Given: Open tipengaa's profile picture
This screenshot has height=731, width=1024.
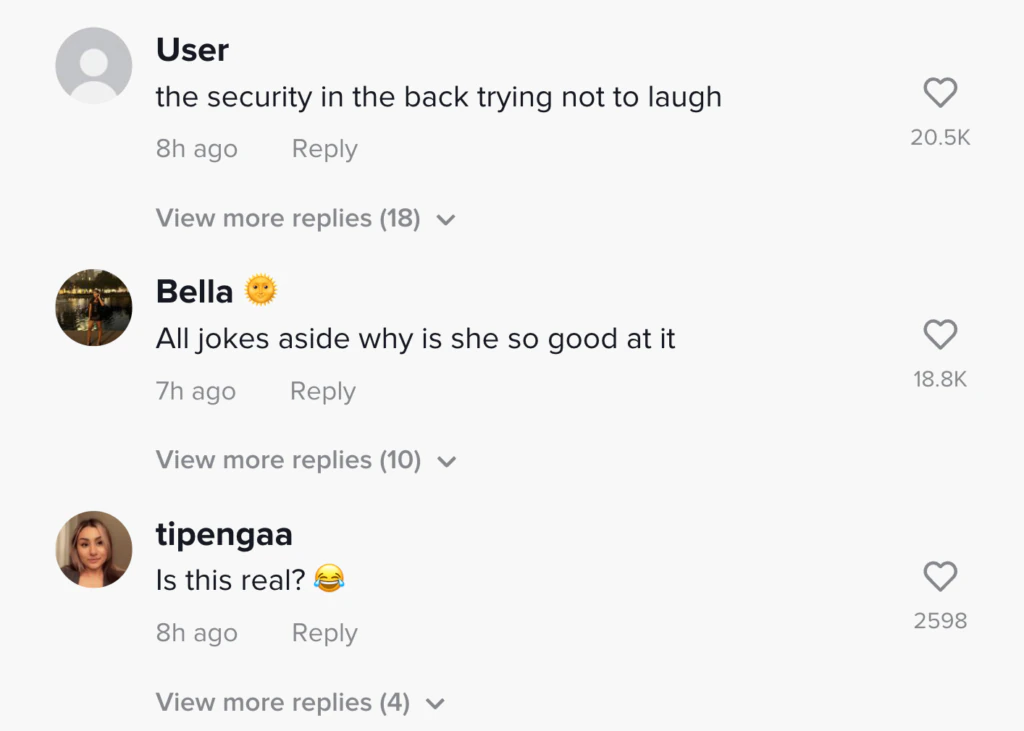Looking at the screenshot, I should (x=94, y=549).
